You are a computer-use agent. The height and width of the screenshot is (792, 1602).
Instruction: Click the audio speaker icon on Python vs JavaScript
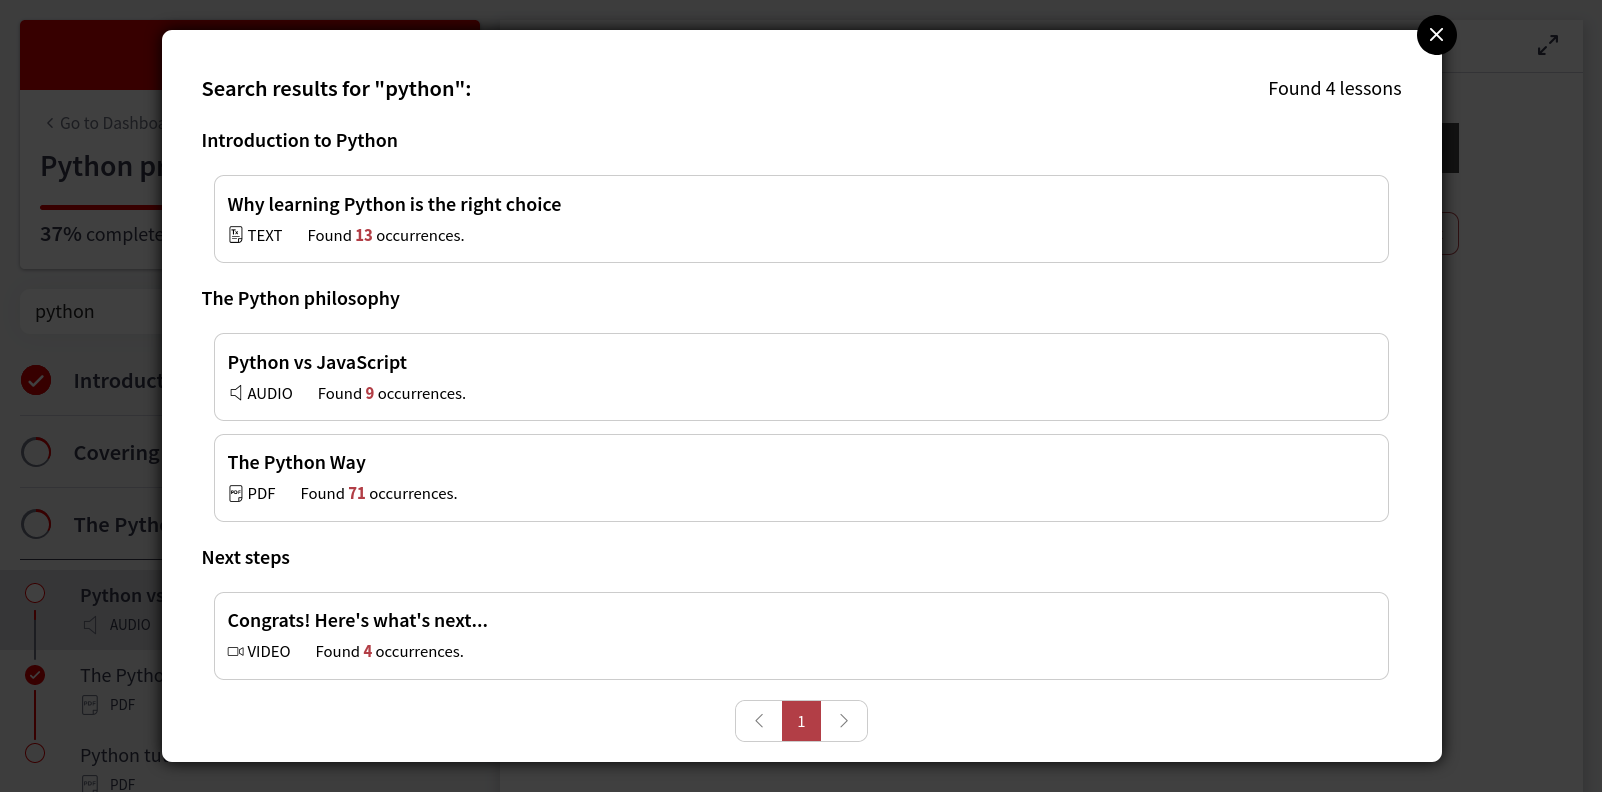pyautogui.click(x=236, y=392)
